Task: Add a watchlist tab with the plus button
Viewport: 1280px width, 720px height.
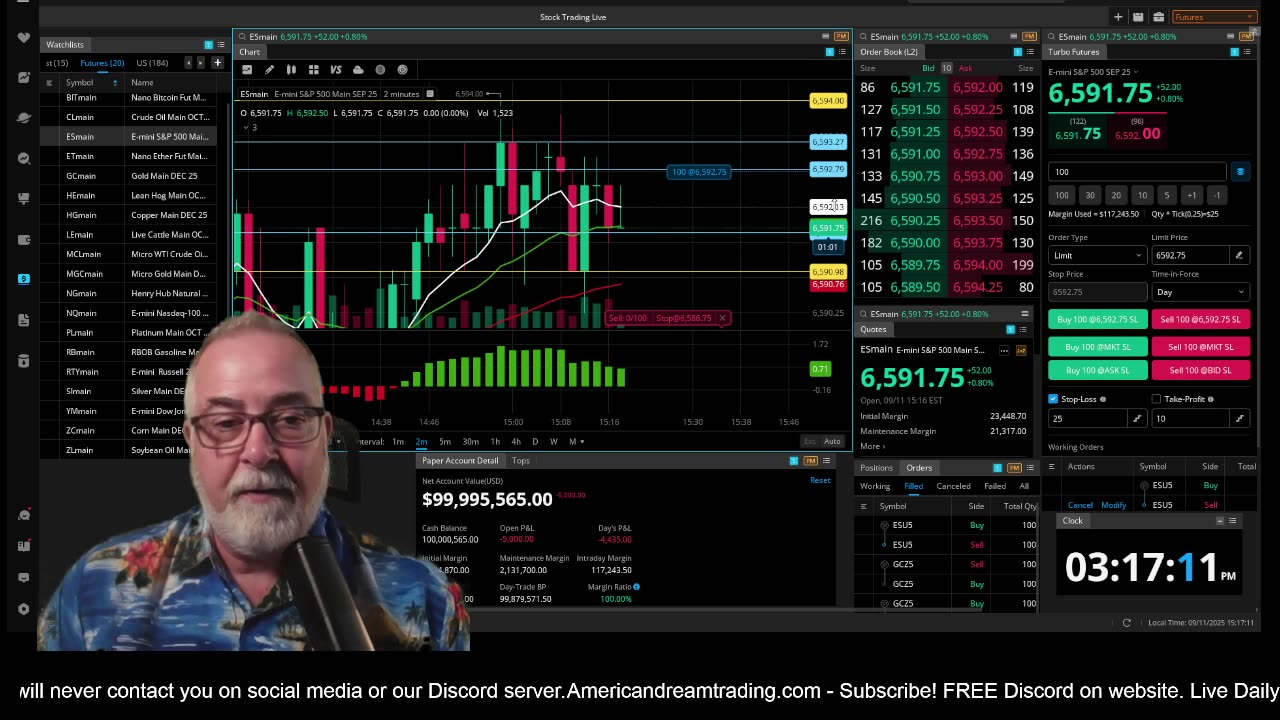Action: 217,63
